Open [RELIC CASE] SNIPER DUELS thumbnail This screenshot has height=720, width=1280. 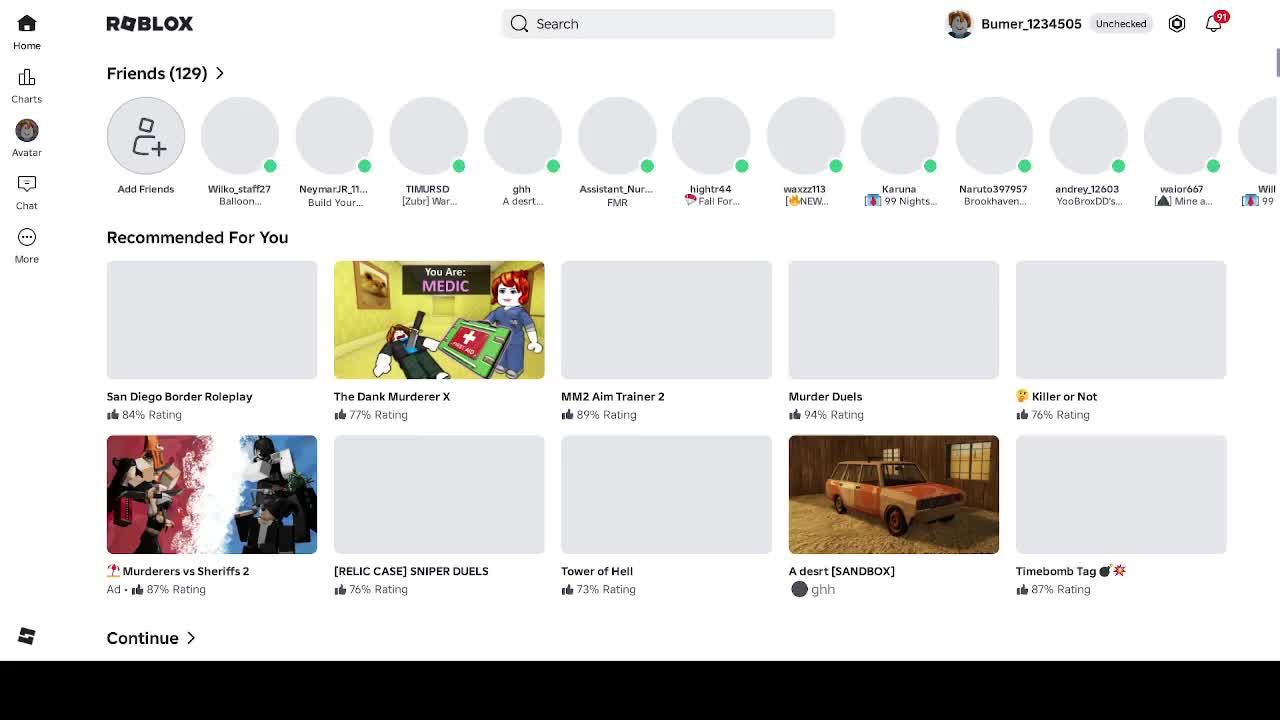click(x=439, y=494)
